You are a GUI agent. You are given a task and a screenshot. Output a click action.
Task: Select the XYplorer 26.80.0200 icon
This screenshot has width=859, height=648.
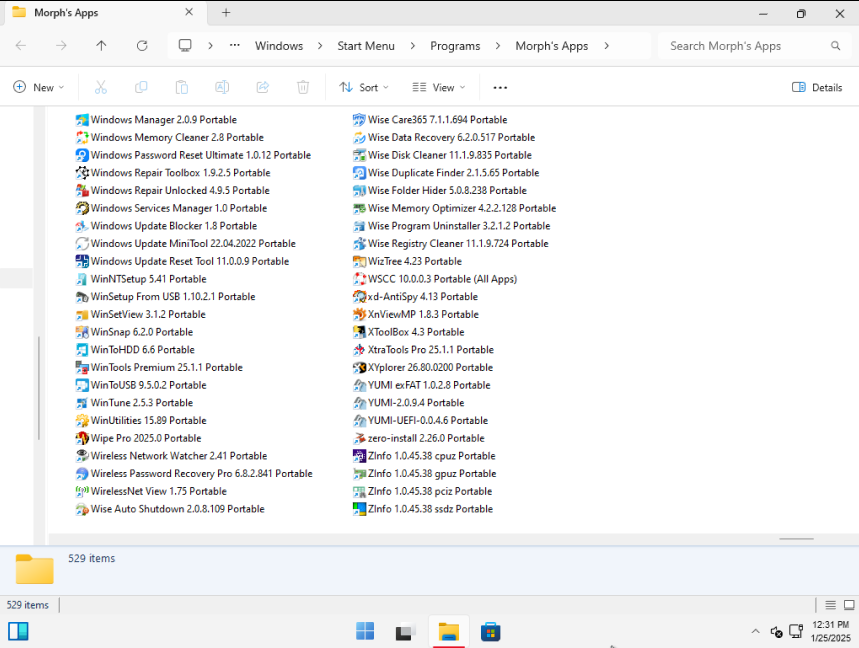point(359,368)
